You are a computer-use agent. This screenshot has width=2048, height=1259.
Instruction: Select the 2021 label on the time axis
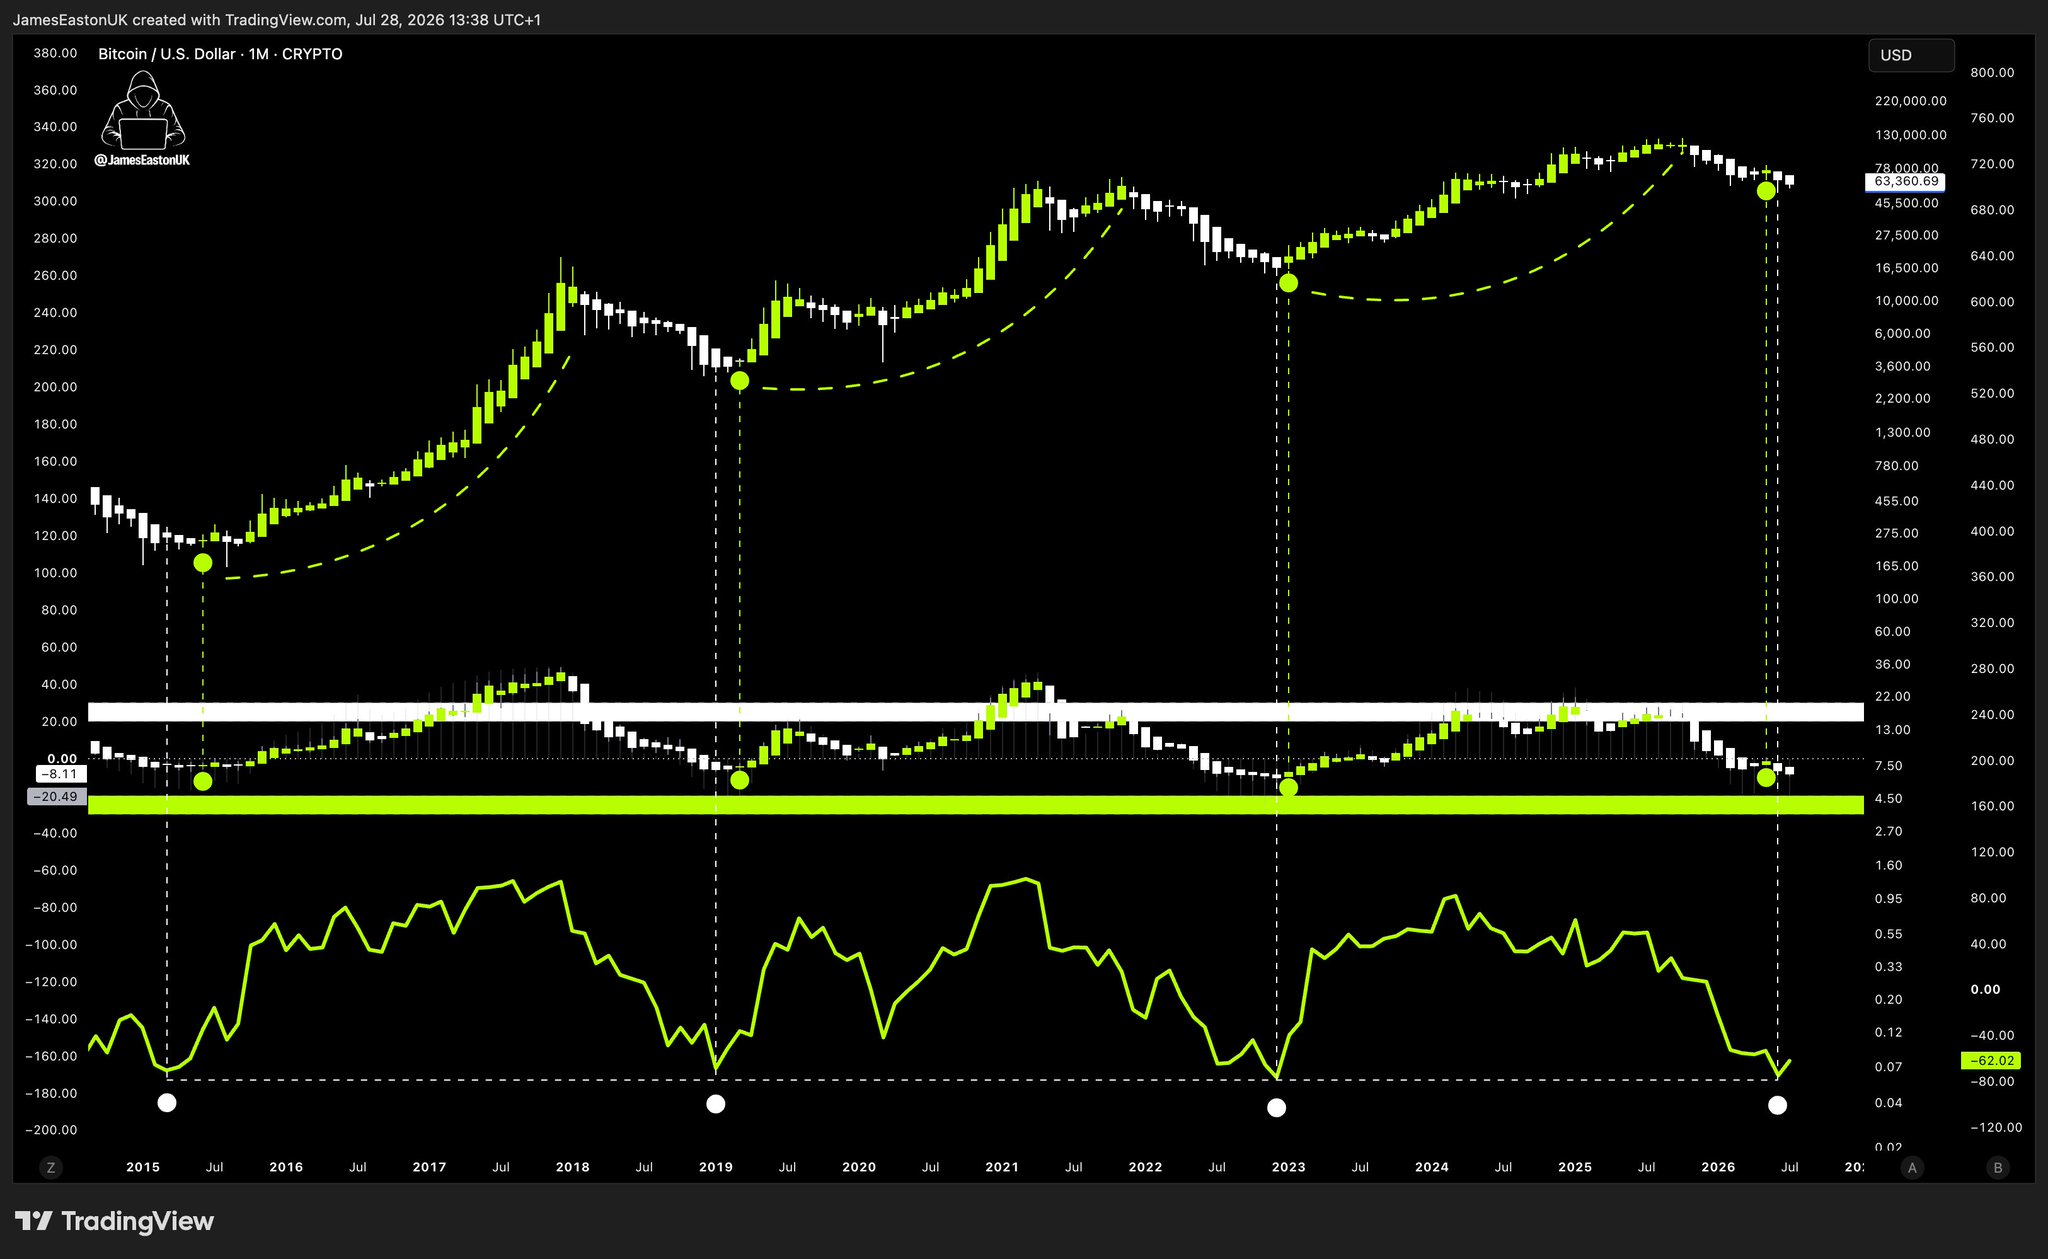(1002, 1167)
